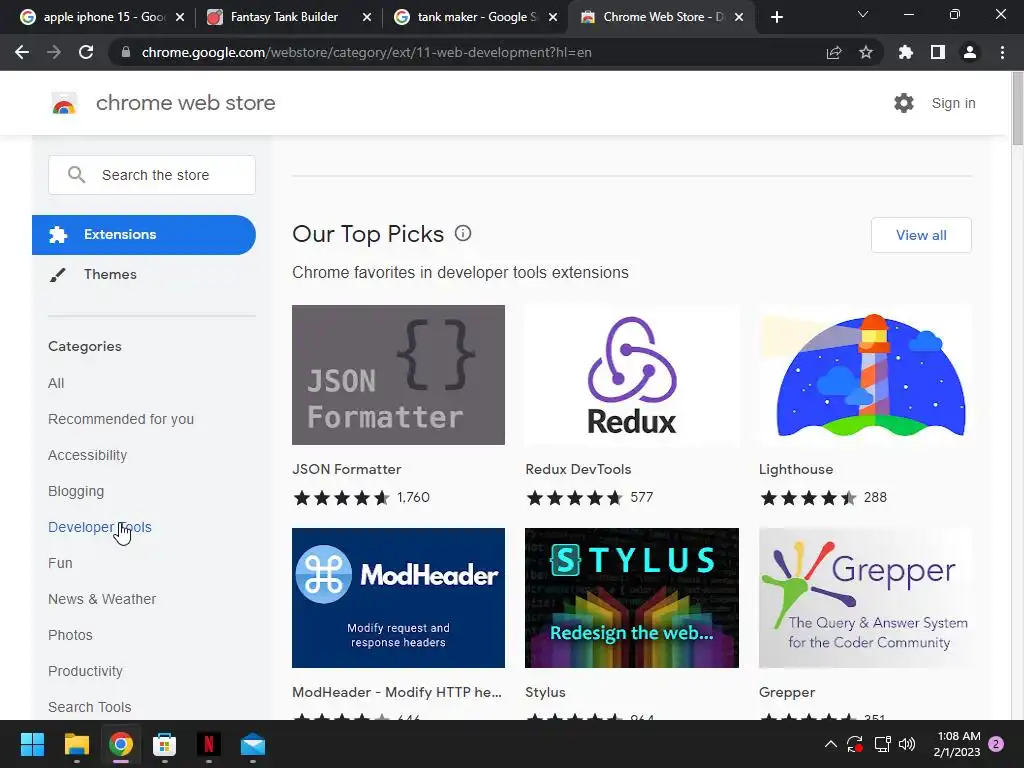Click the Chrome Web Store rainbow logo
The width and height of the screenshot is (1024, 768).
(64, 103)
